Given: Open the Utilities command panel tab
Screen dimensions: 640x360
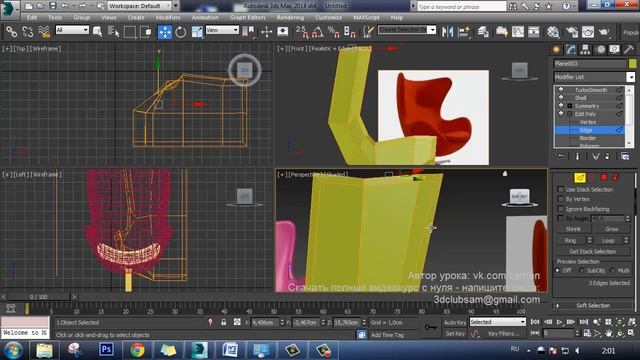Looking at the screenshot, I should 629,49.
